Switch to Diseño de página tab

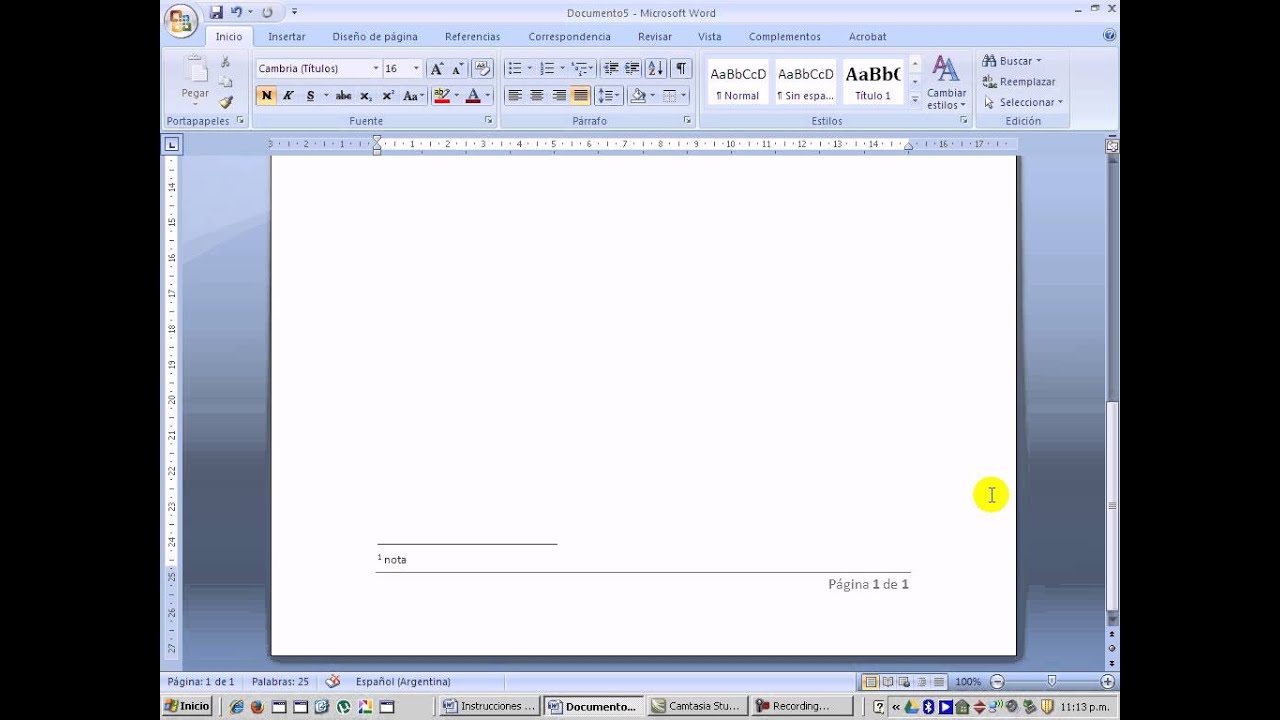(375, 37)
